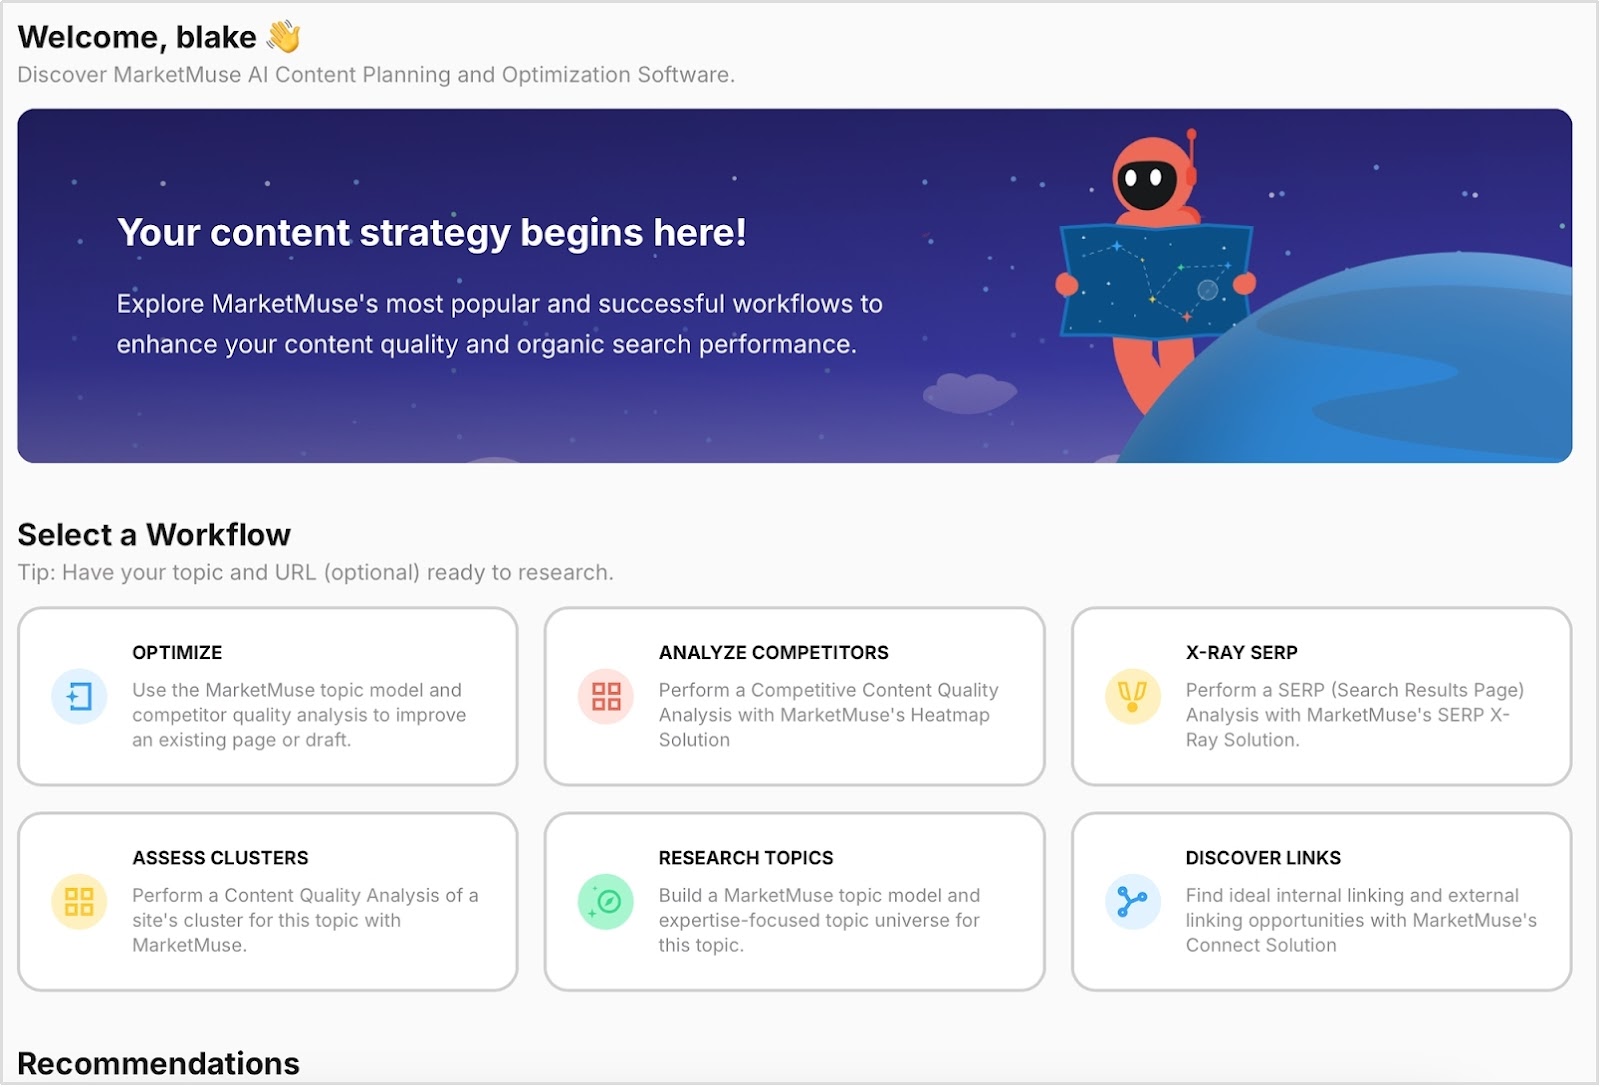Click the 'Recommendations' section heading

(158, 1063)
